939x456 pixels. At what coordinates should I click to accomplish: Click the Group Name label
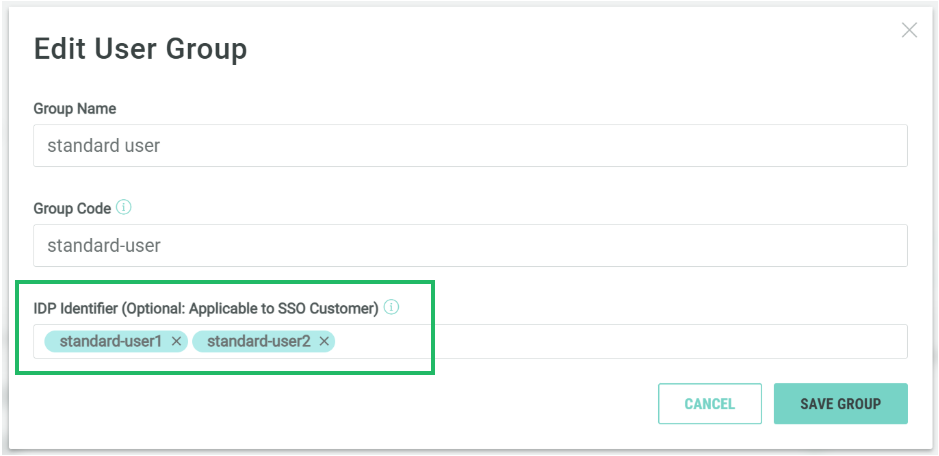(x=75, y=108)
